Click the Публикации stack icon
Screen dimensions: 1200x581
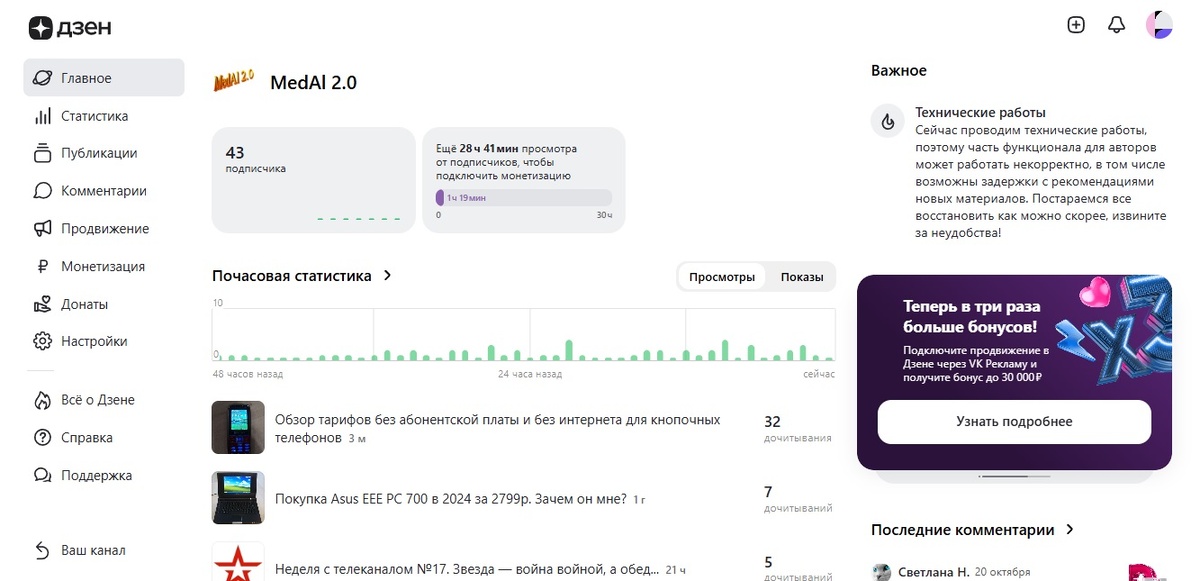(42, 153)
